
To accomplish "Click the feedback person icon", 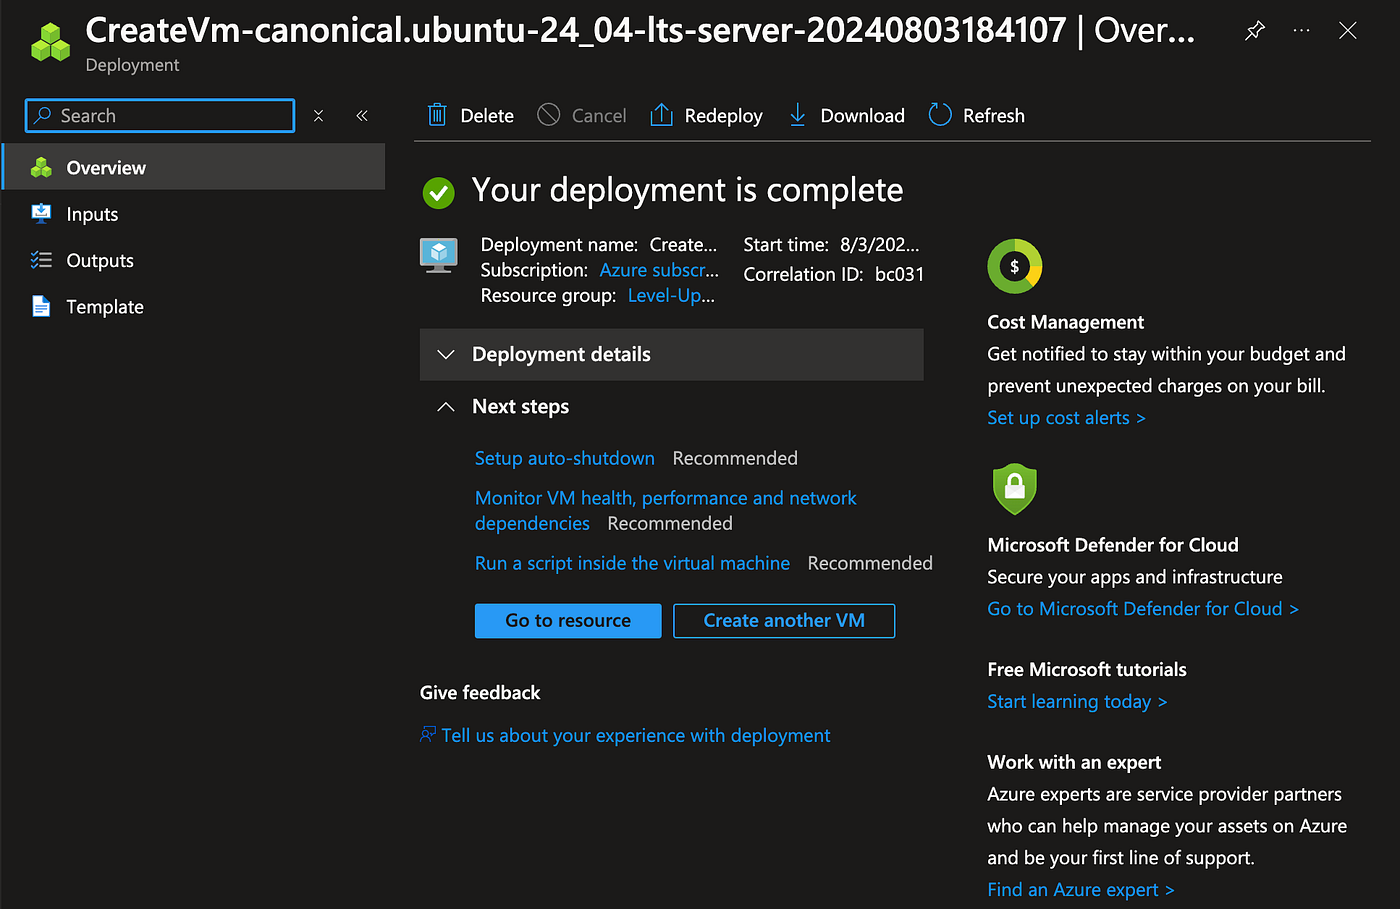I will point(428,735).
